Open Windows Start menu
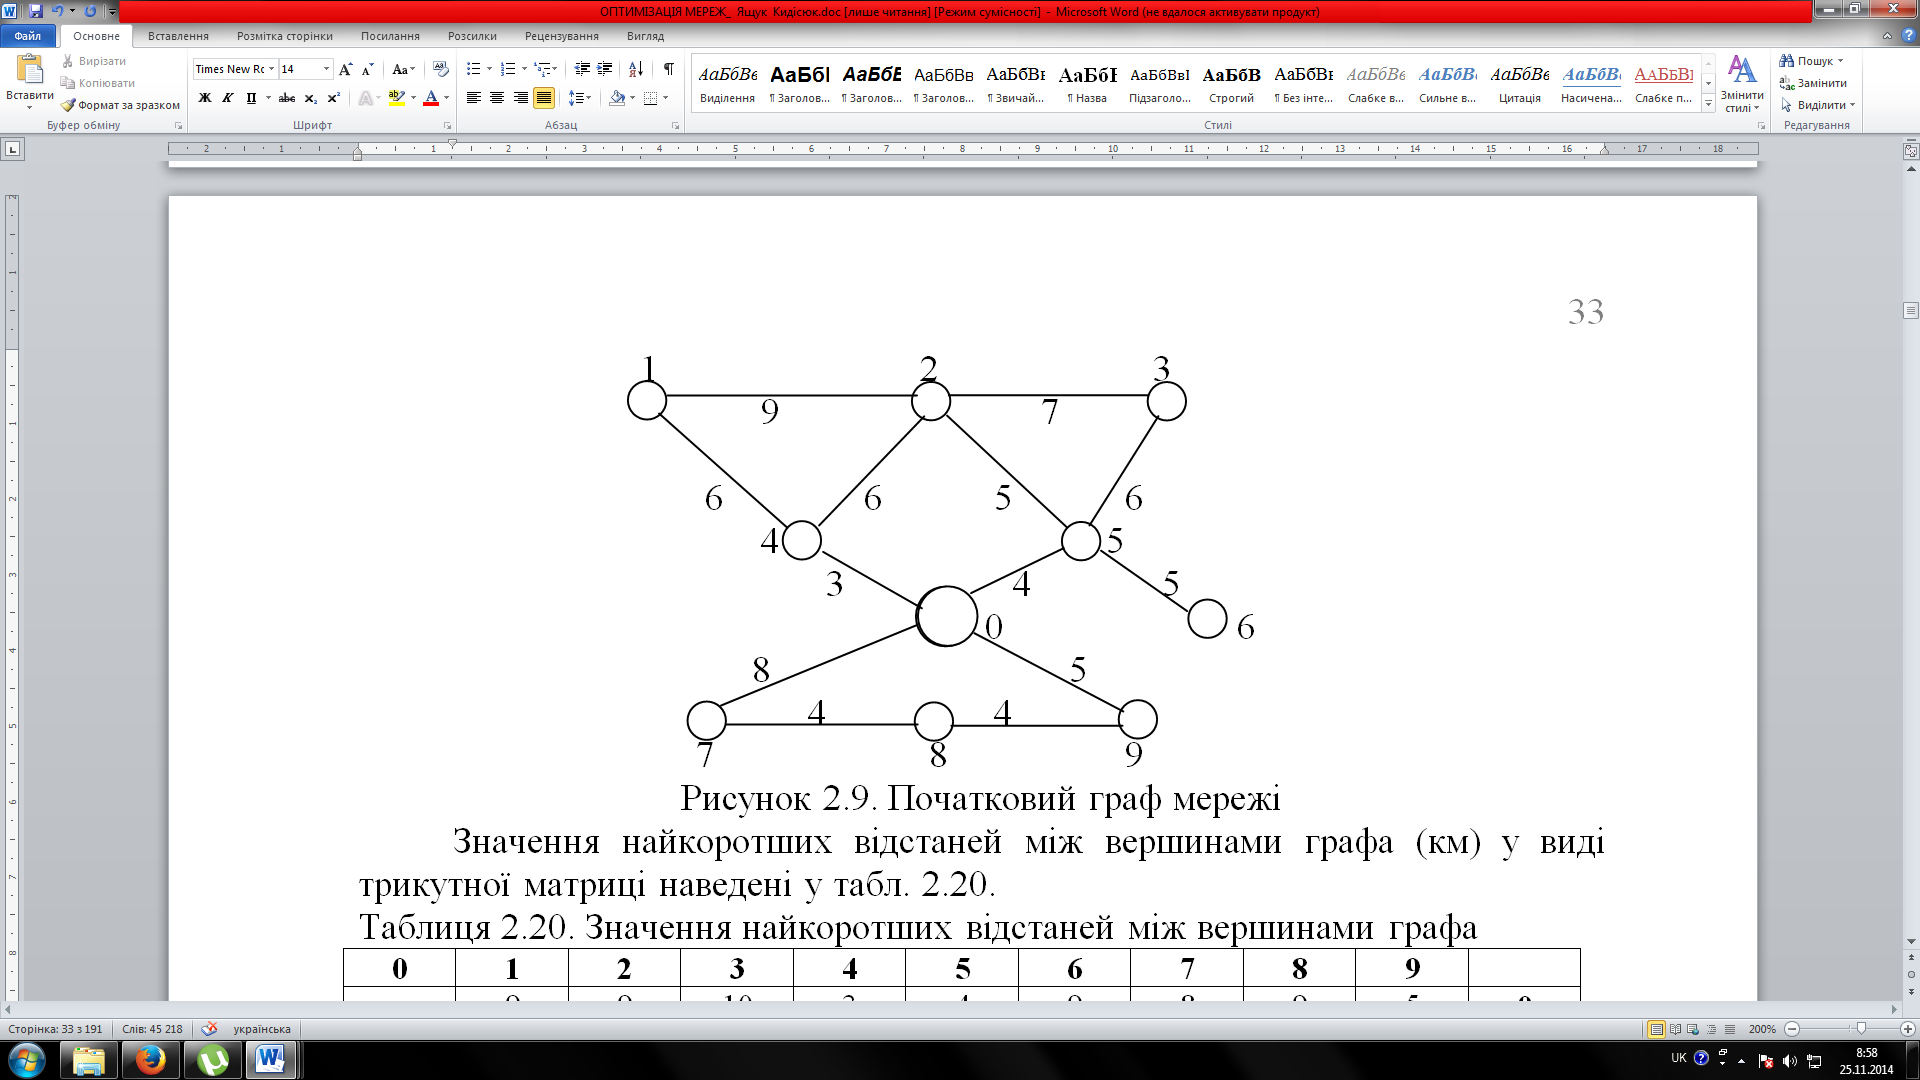 point(27,1060)
